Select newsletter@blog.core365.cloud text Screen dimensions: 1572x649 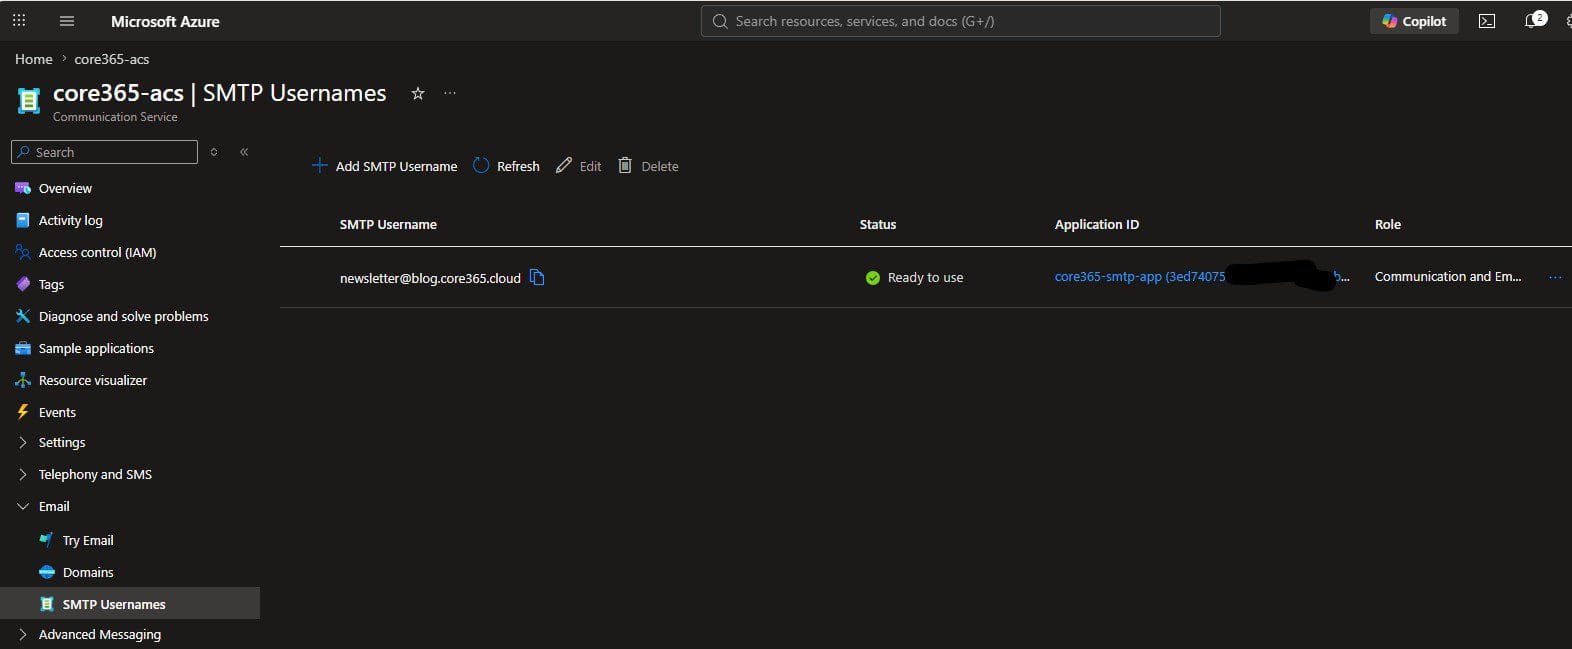pyautogui.click(x=430, y=278)
